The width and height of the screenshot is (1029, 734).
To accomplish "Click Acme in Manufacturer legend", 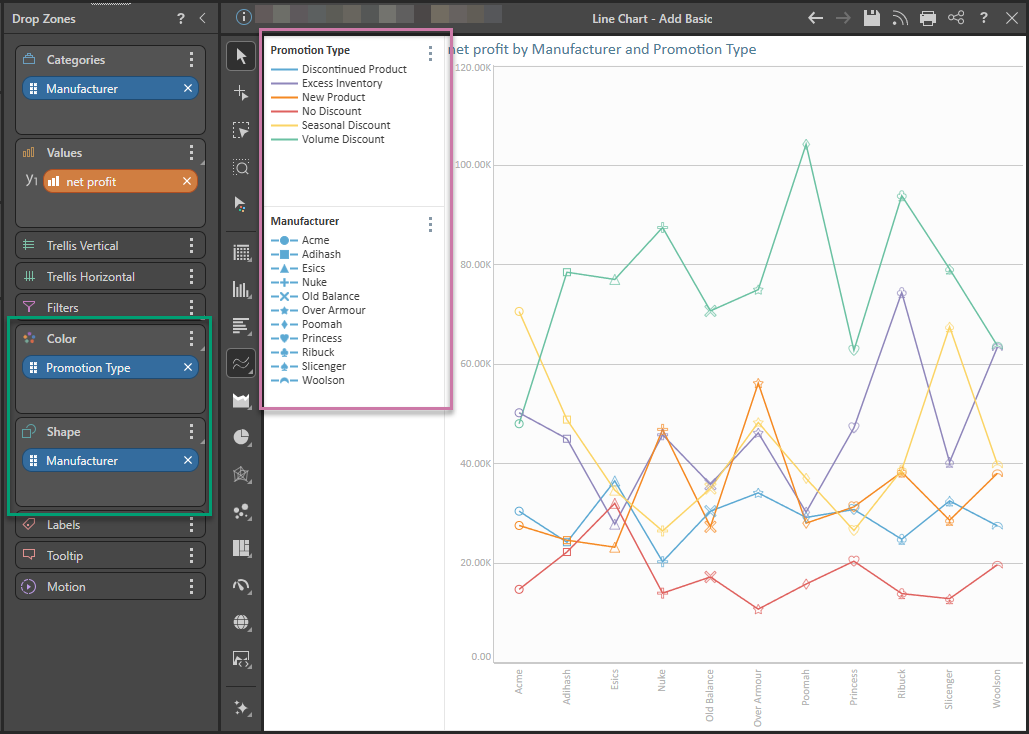I will tap(300, 240).
